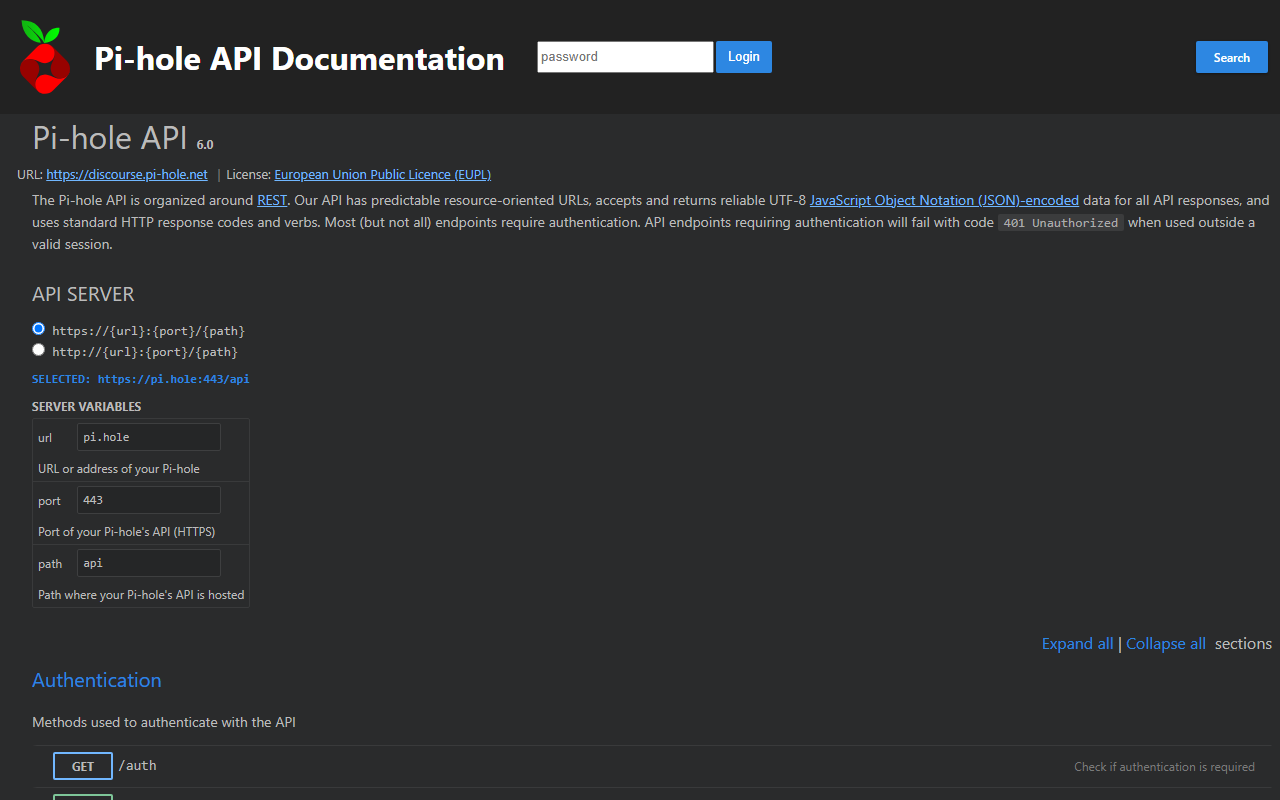Image resolution: width=1280 pixels, height=800 pixels.
Task: Click the port field showing 443
Action: (149, 500)
